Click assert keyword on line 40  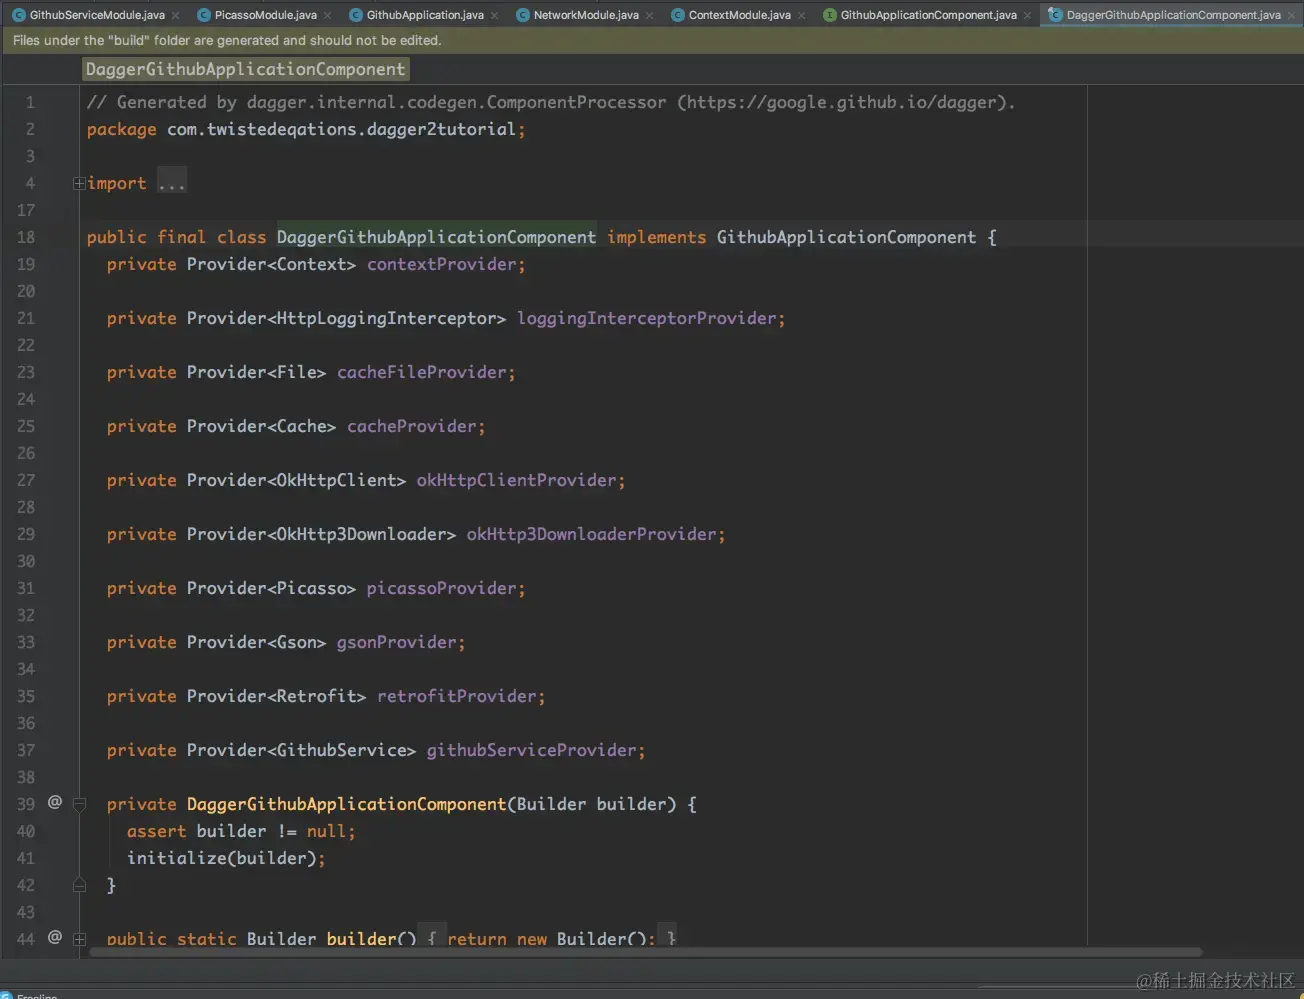click(157, 831)
